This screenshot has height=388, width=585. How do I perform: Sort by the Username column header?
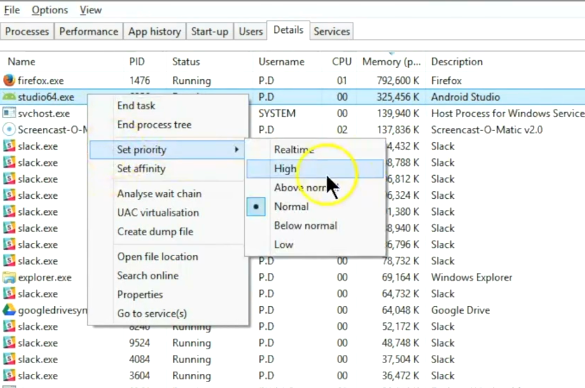281,62
